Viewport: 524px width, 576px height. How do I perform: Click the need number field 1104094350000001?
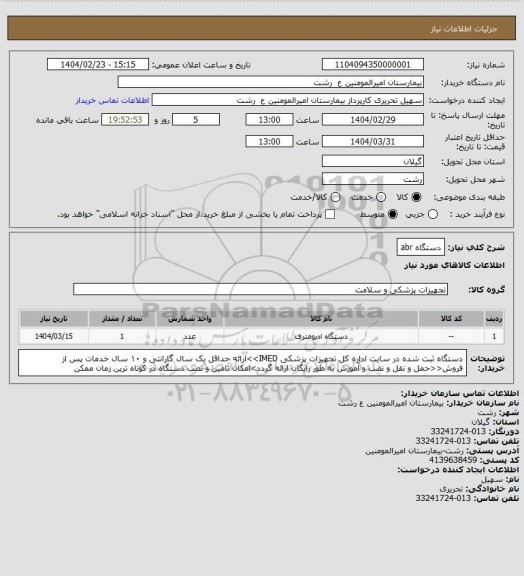coord(373,64)
